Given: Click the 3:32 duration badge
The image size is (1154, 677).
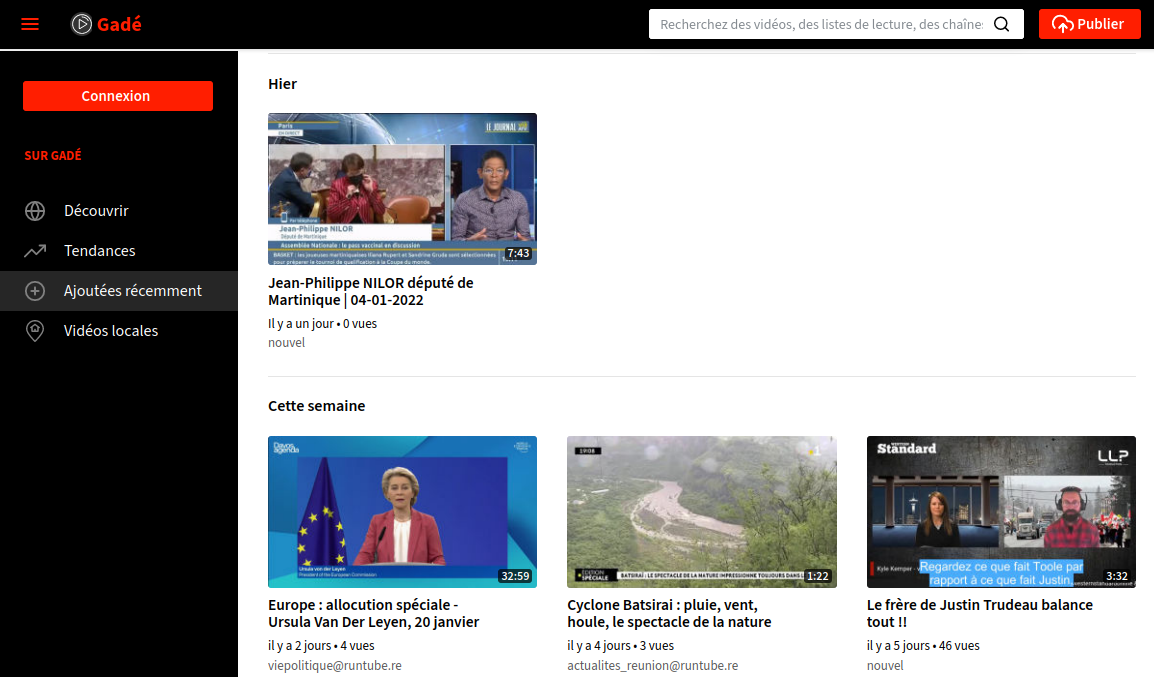Looking at the screenshot, I should pyautogui.click(x=1116, y=576).
